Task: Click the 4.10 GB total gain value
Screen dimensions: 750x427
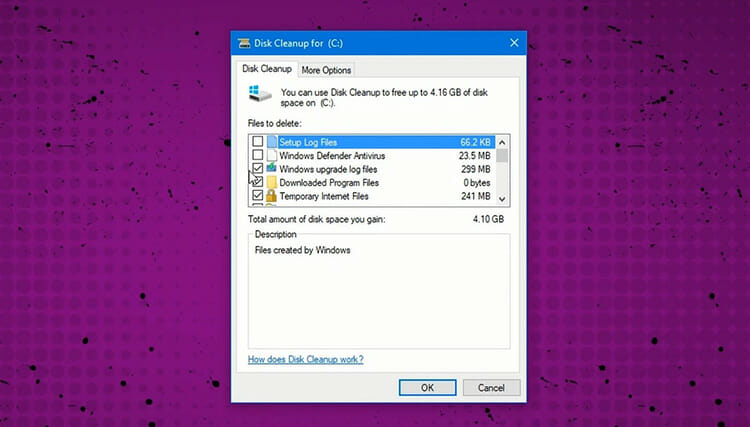Action: click(x=488, y=219)
